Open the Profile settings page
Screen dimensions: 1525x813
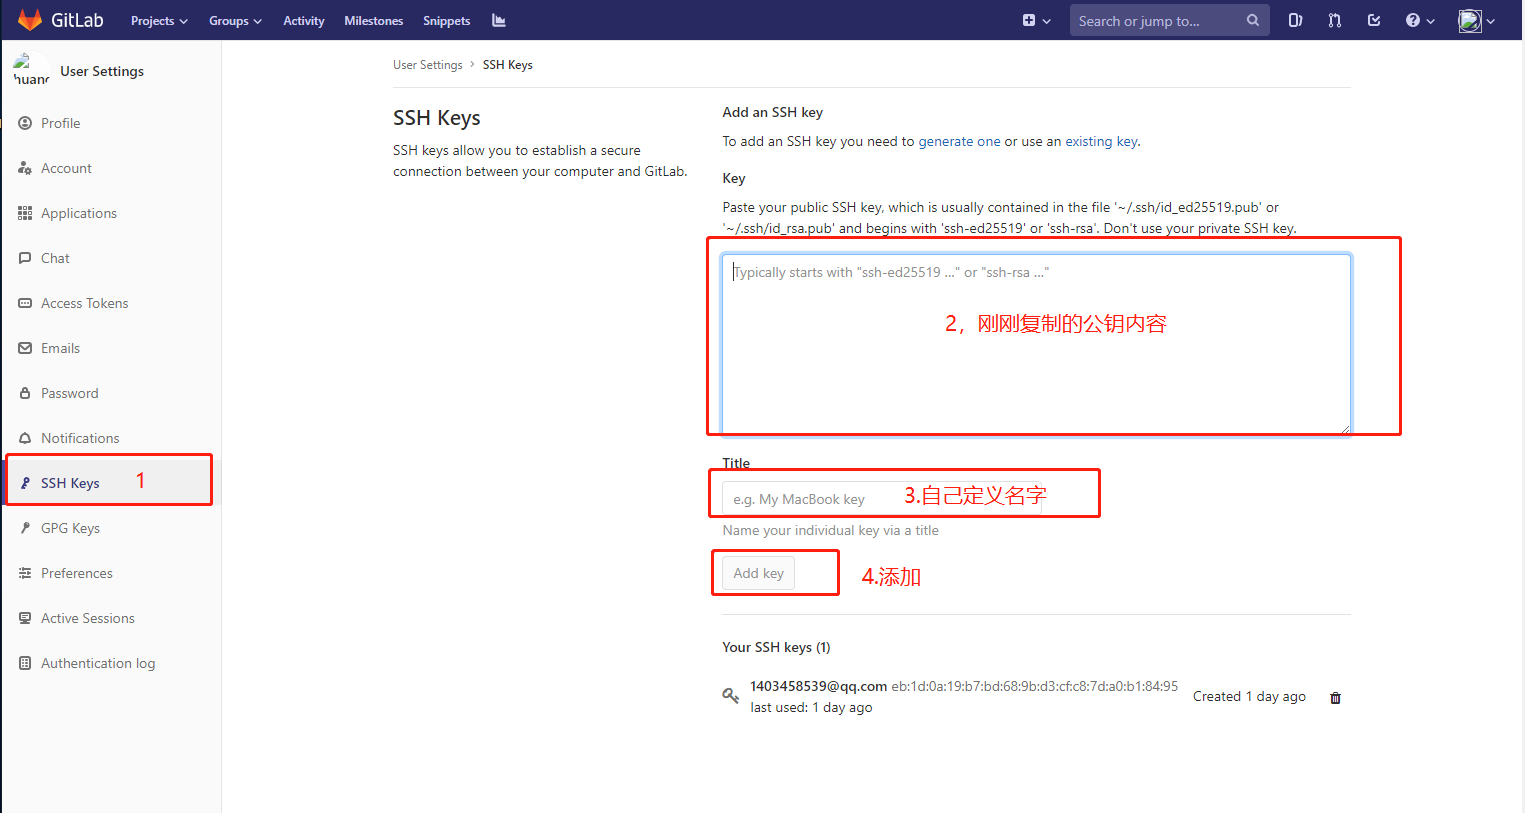coord(60,123)
